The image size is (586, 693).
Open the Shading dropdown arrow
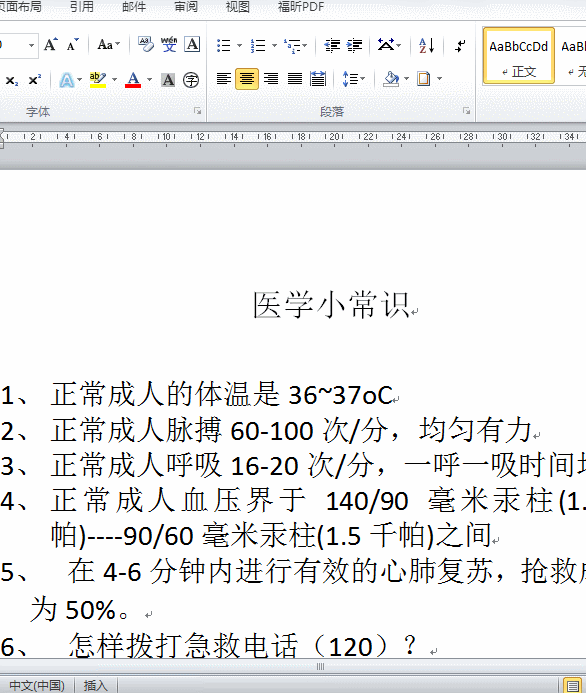407,79
